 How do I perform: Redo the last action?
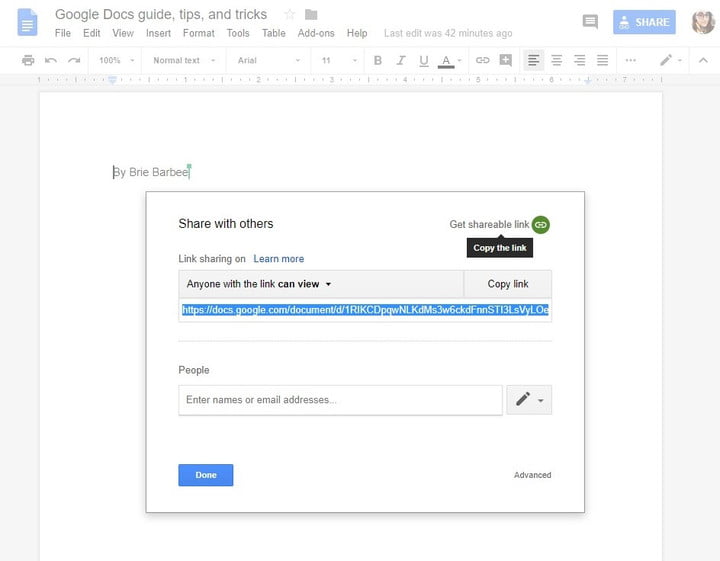click(x=74, y=60)
